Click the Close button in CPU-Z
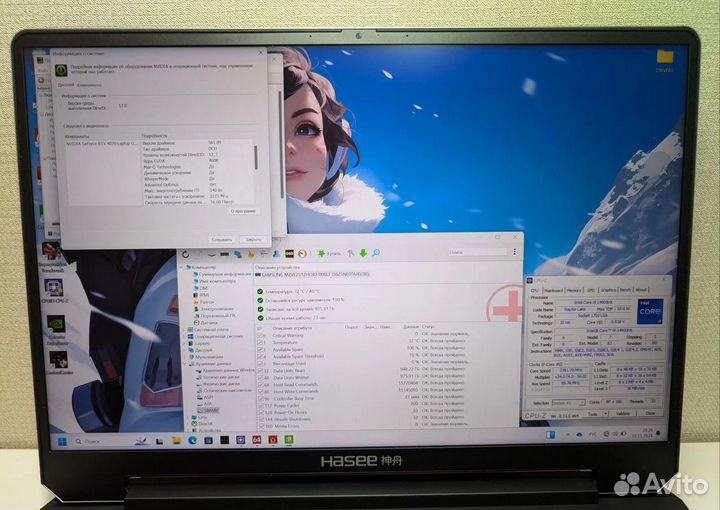 click(x=650, y=414)
